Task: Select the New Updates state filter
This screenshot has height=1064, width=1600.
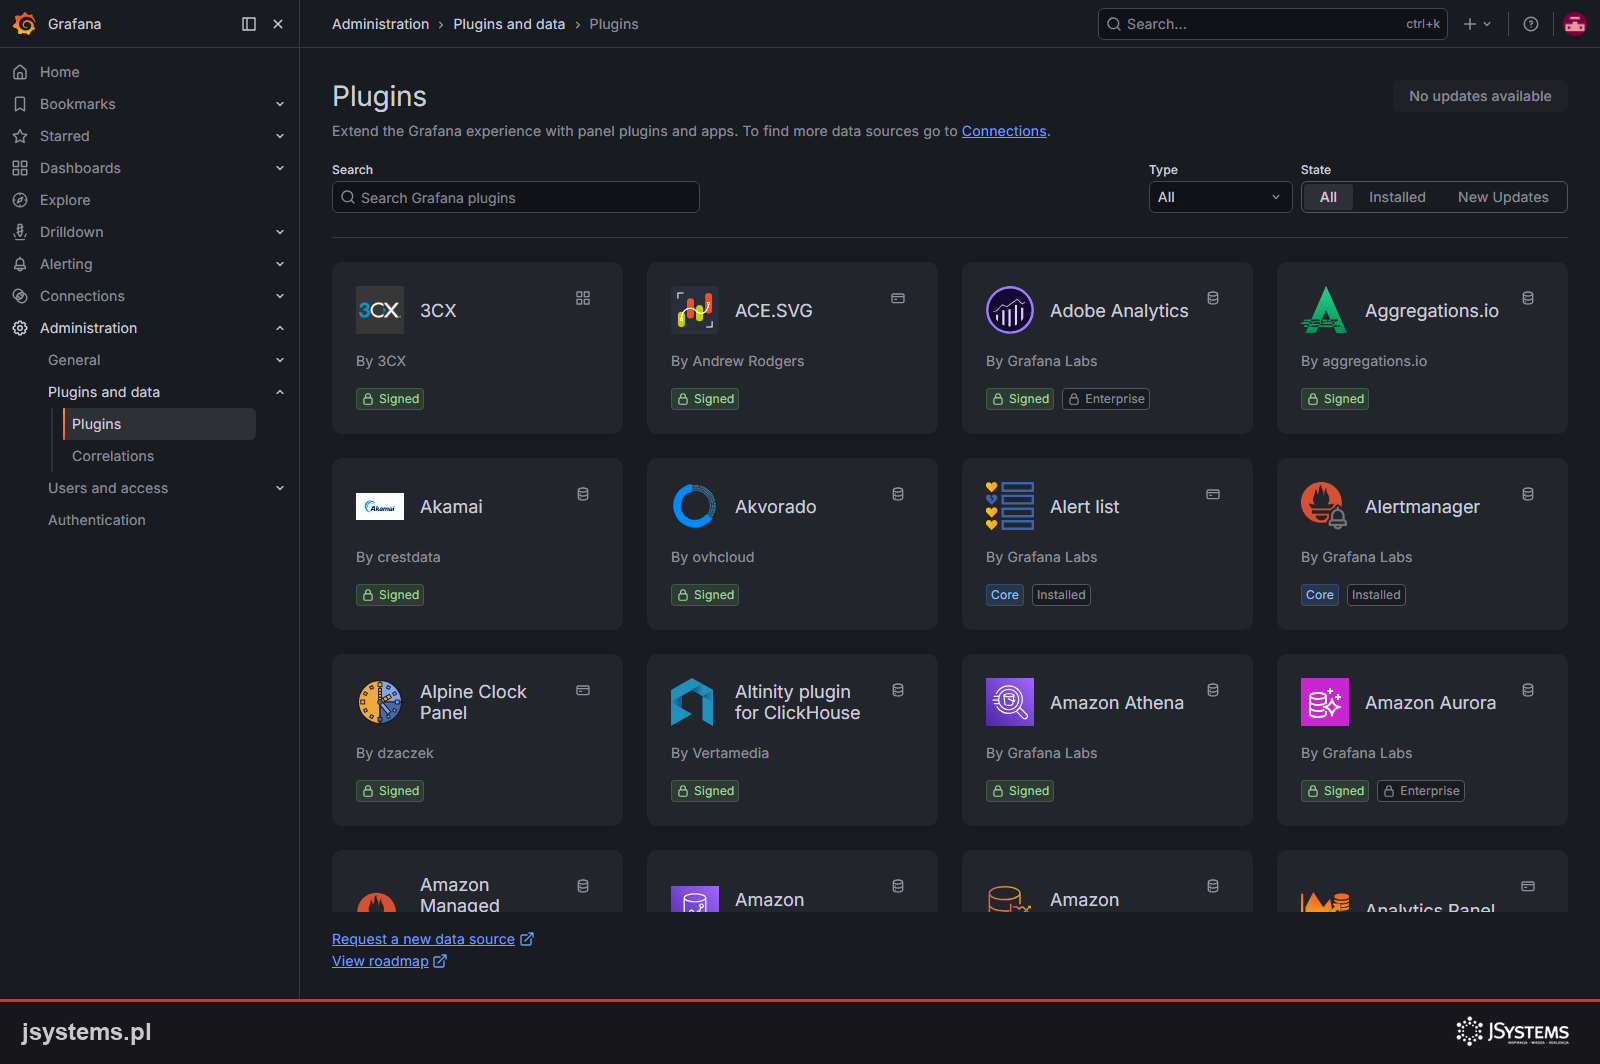Action: 1503,197
